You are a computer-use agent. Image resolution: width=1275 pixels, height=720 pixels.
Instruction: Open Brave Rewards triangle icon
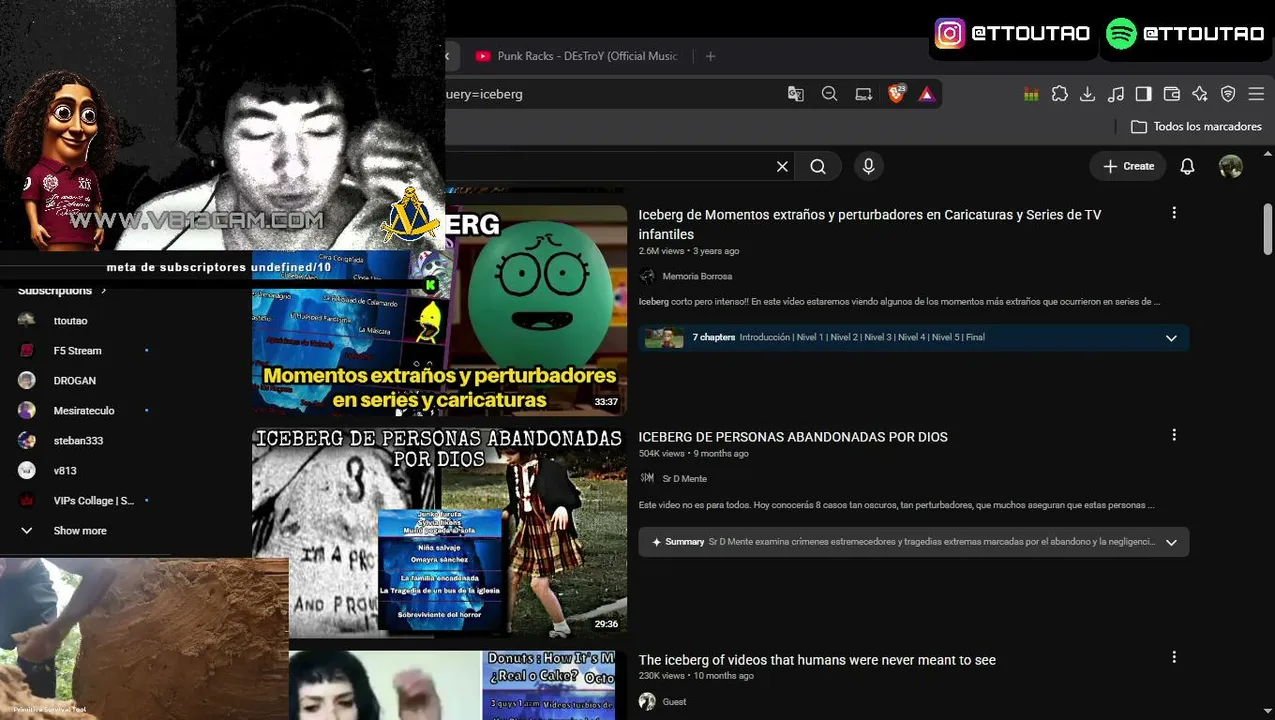pos(927,94)
